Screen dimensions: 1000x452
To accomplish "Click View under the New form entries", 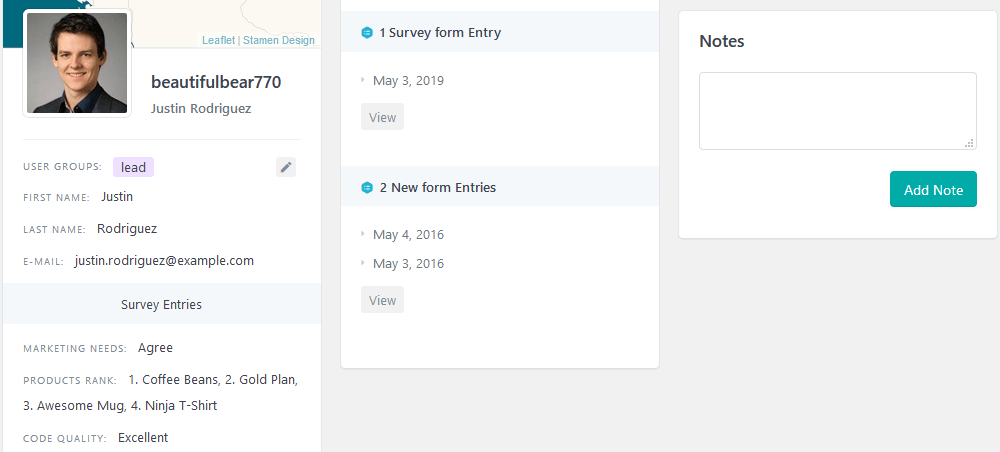I will pyautogui.click(x=383, y=300).
